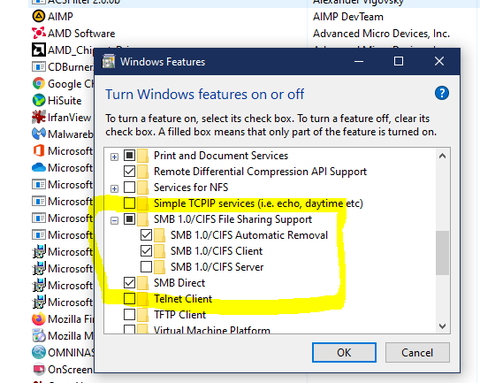Click the blue help question mark icon
The height and width of the screenshot is (383, 480).
(442, 93)
